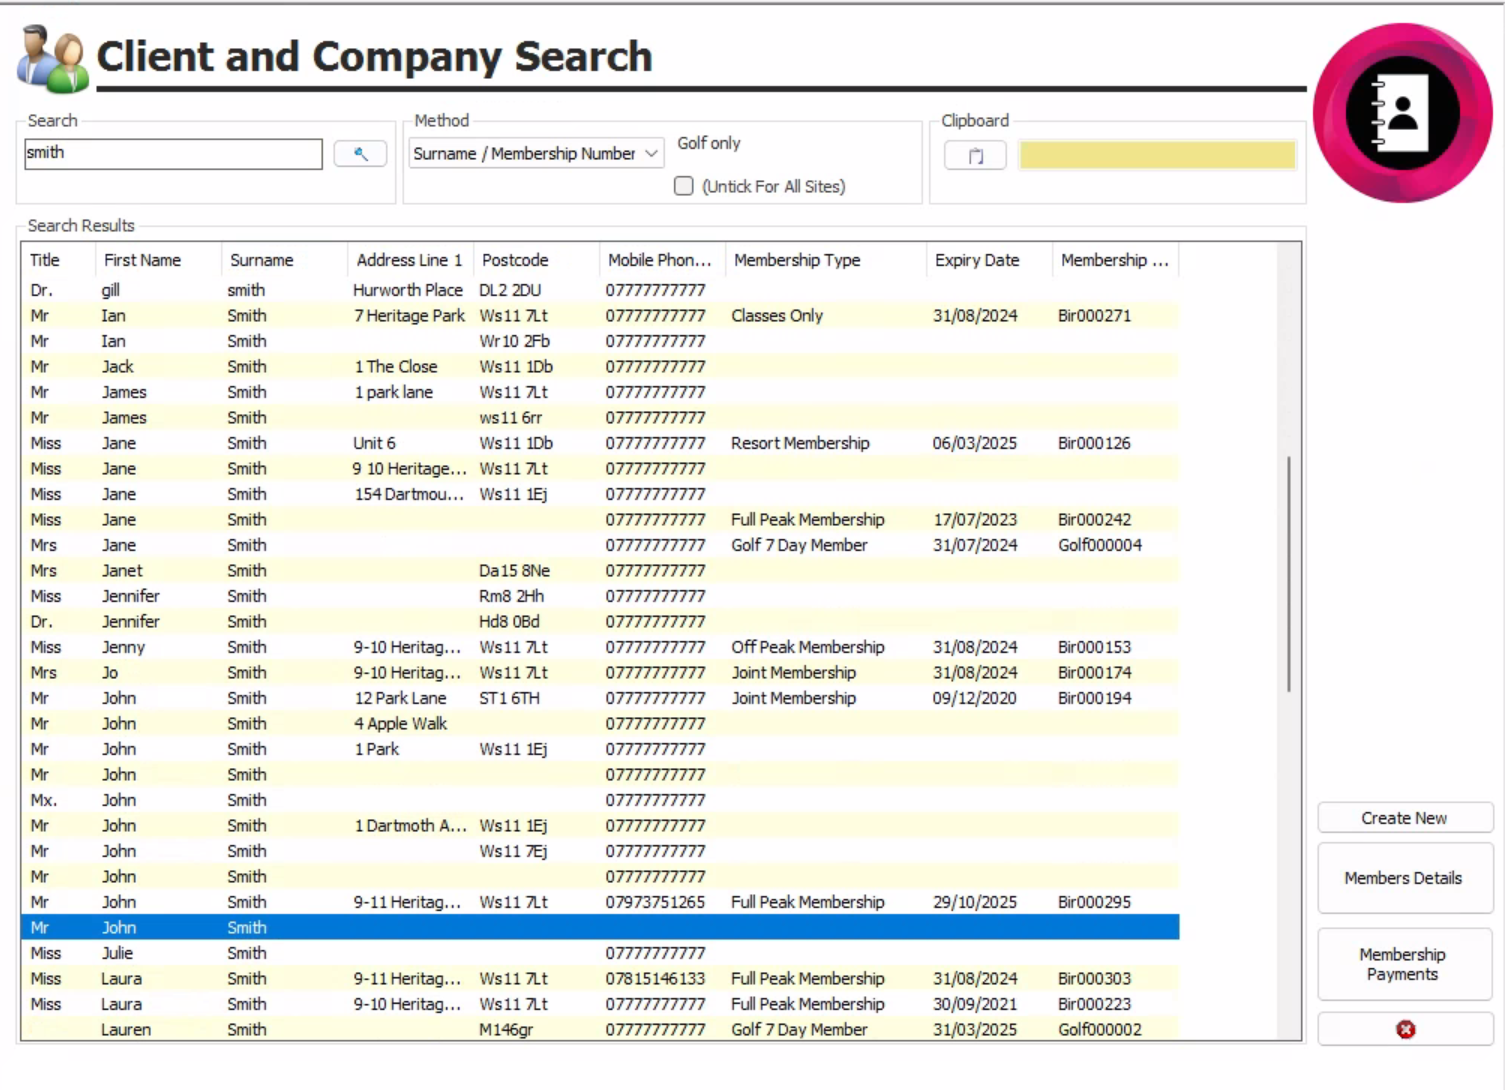Screen dimensions: 1505x1090
Task: Click the Off Peak Membership cell
Action: coord(808,647)
